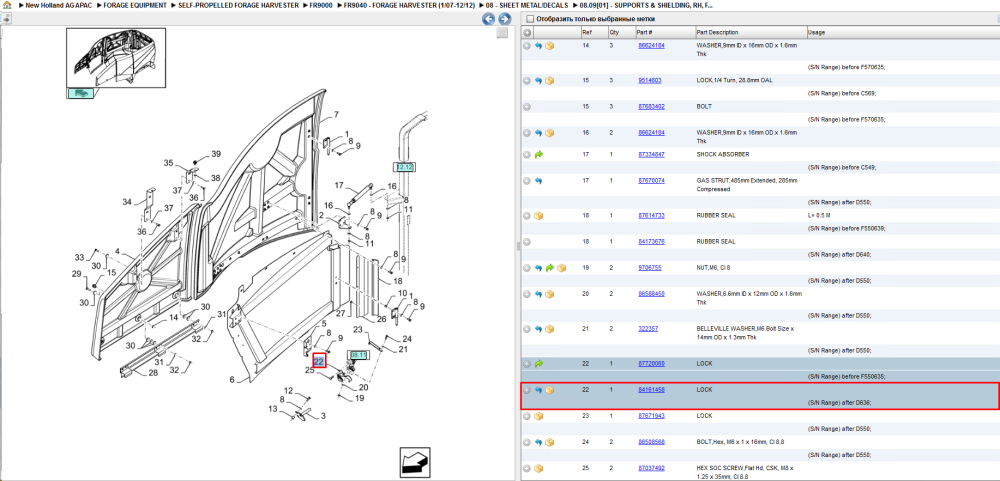This screenshot has width=1000, height=481.
Task: Click green arrow icon for NUT, M6
Action: tap(549, 268)
